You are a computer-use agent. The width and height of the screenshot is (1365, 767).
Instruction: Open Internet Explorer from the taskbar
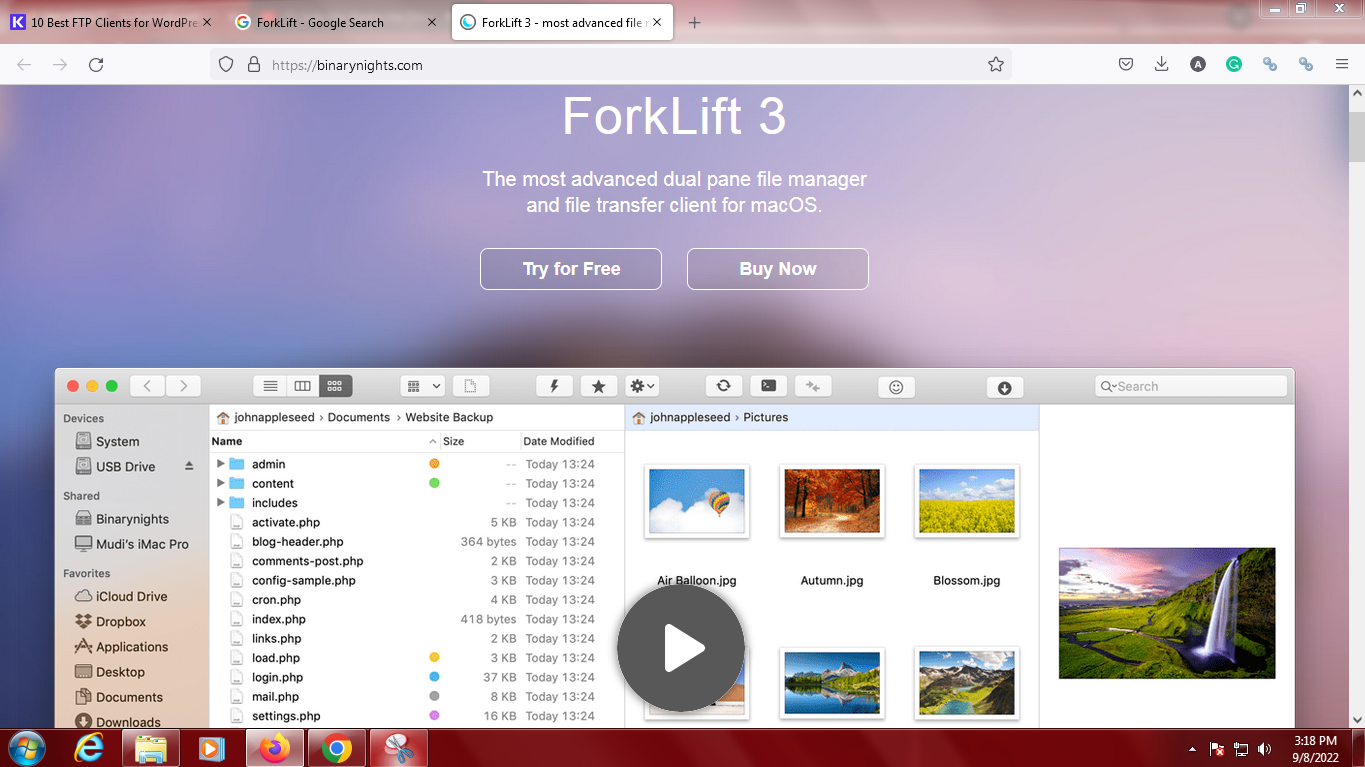88,748
